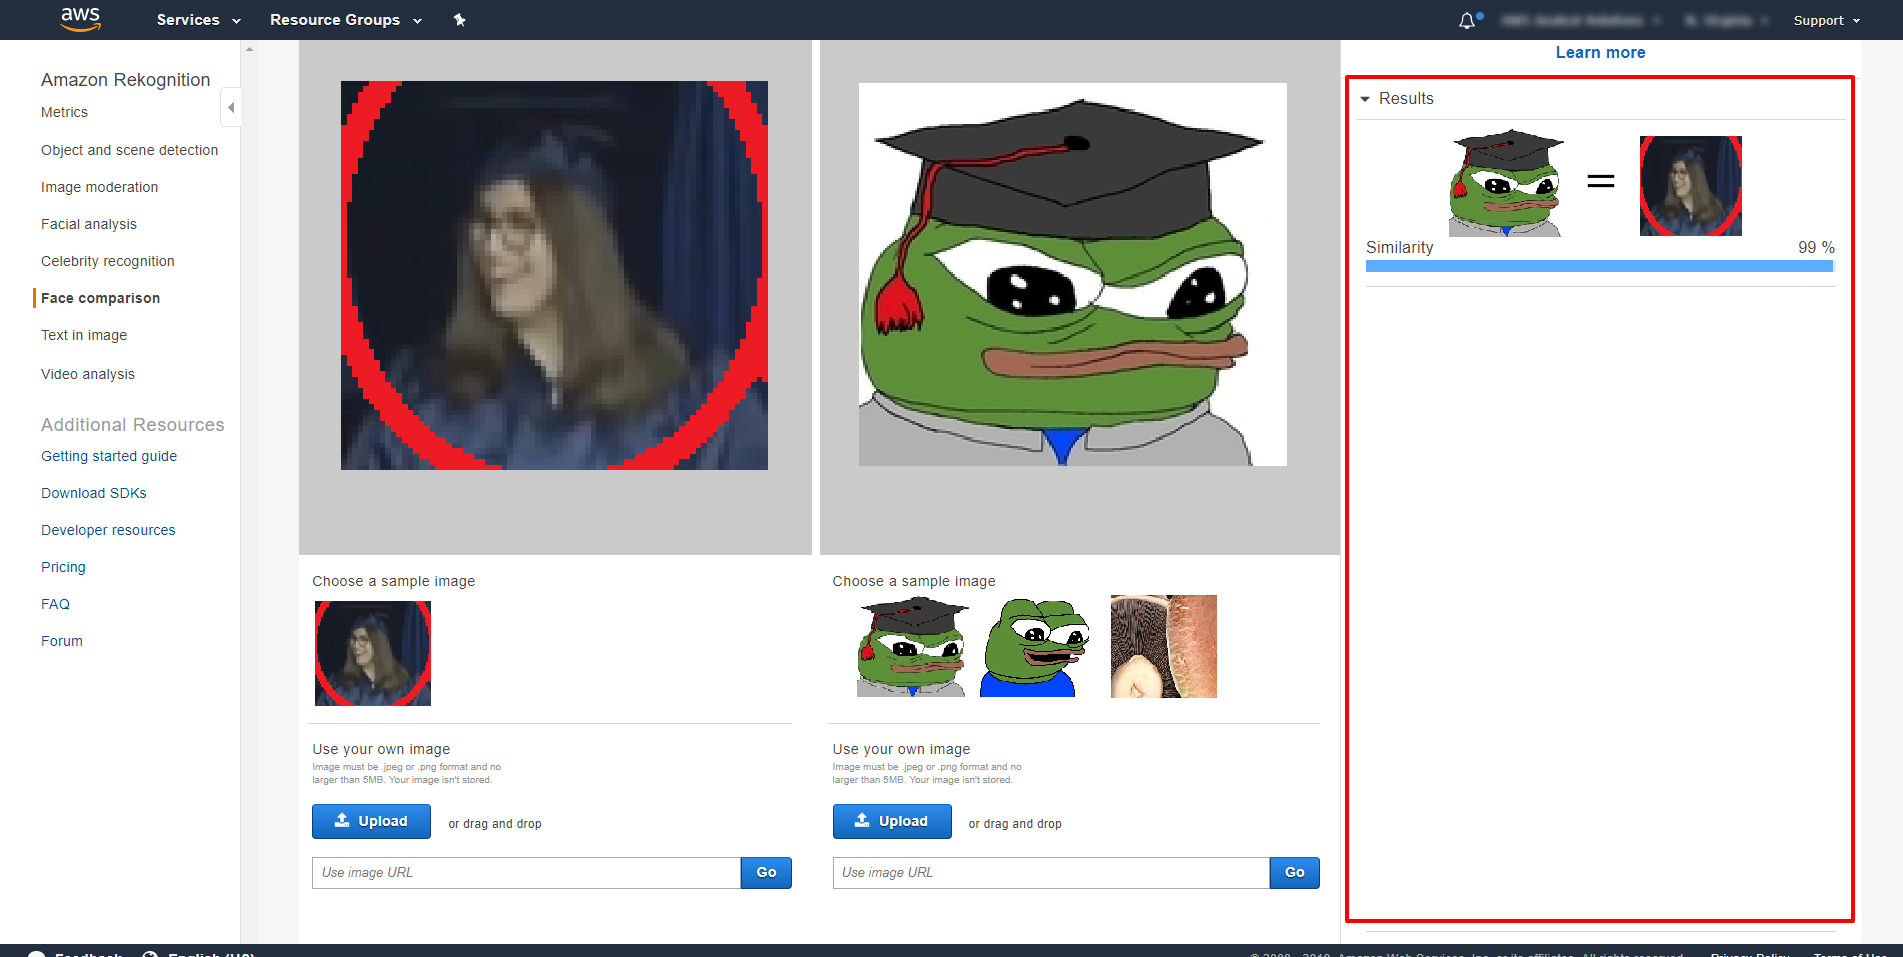Viewport: 1903px width, 957px height.
Task: Open Metrics in the sidebar
Action: [64, 112]
